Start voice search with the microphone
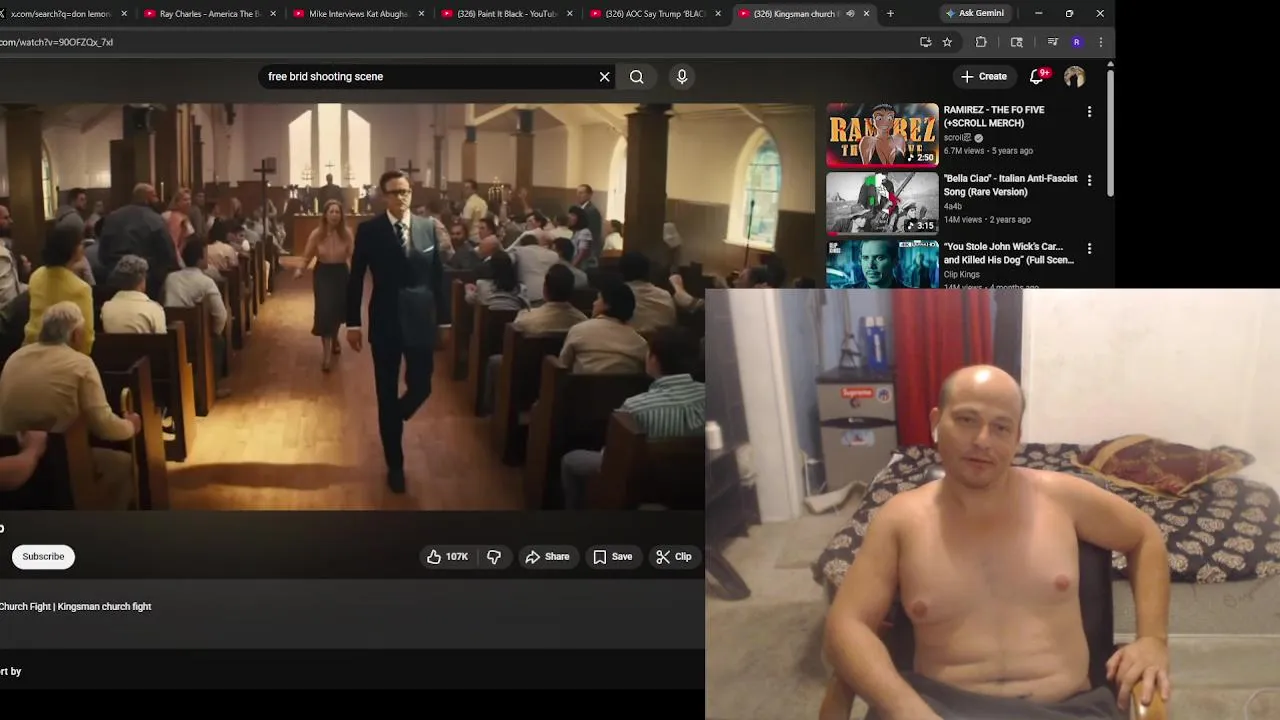The image size is (1280, 720). point(682,77)
